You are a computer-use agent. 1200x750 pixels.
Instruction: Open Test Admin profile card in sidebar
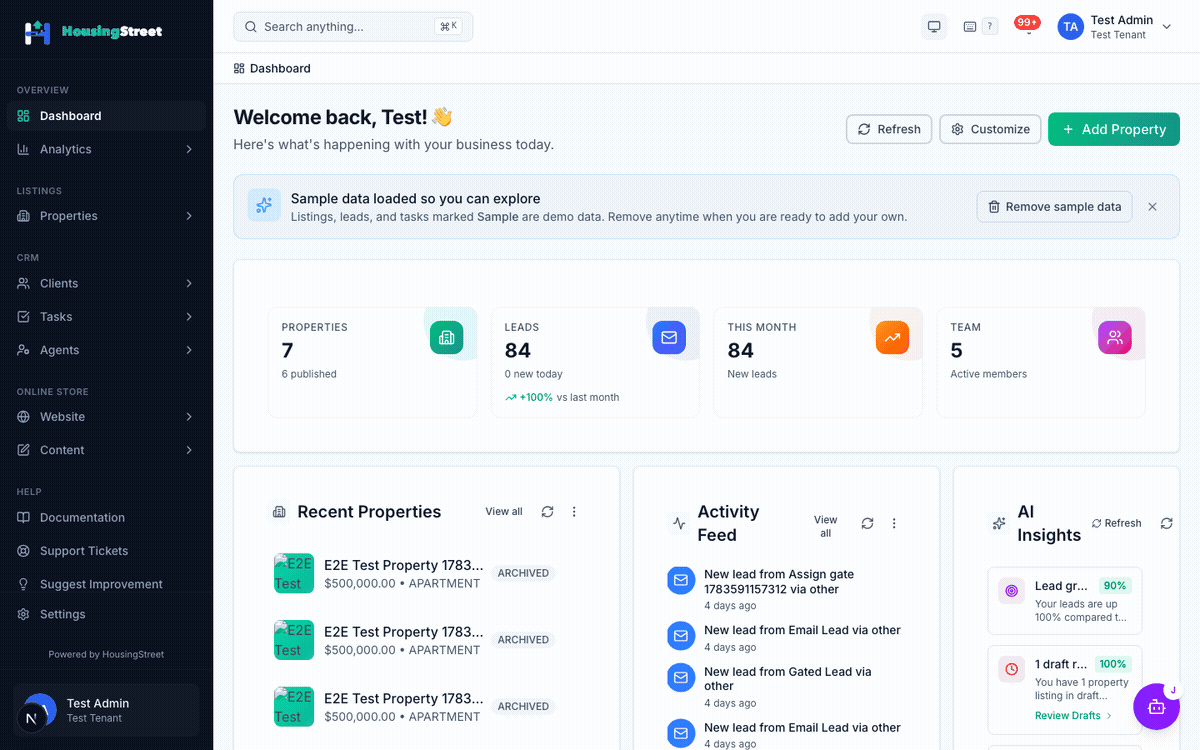(x=106, y=710)
